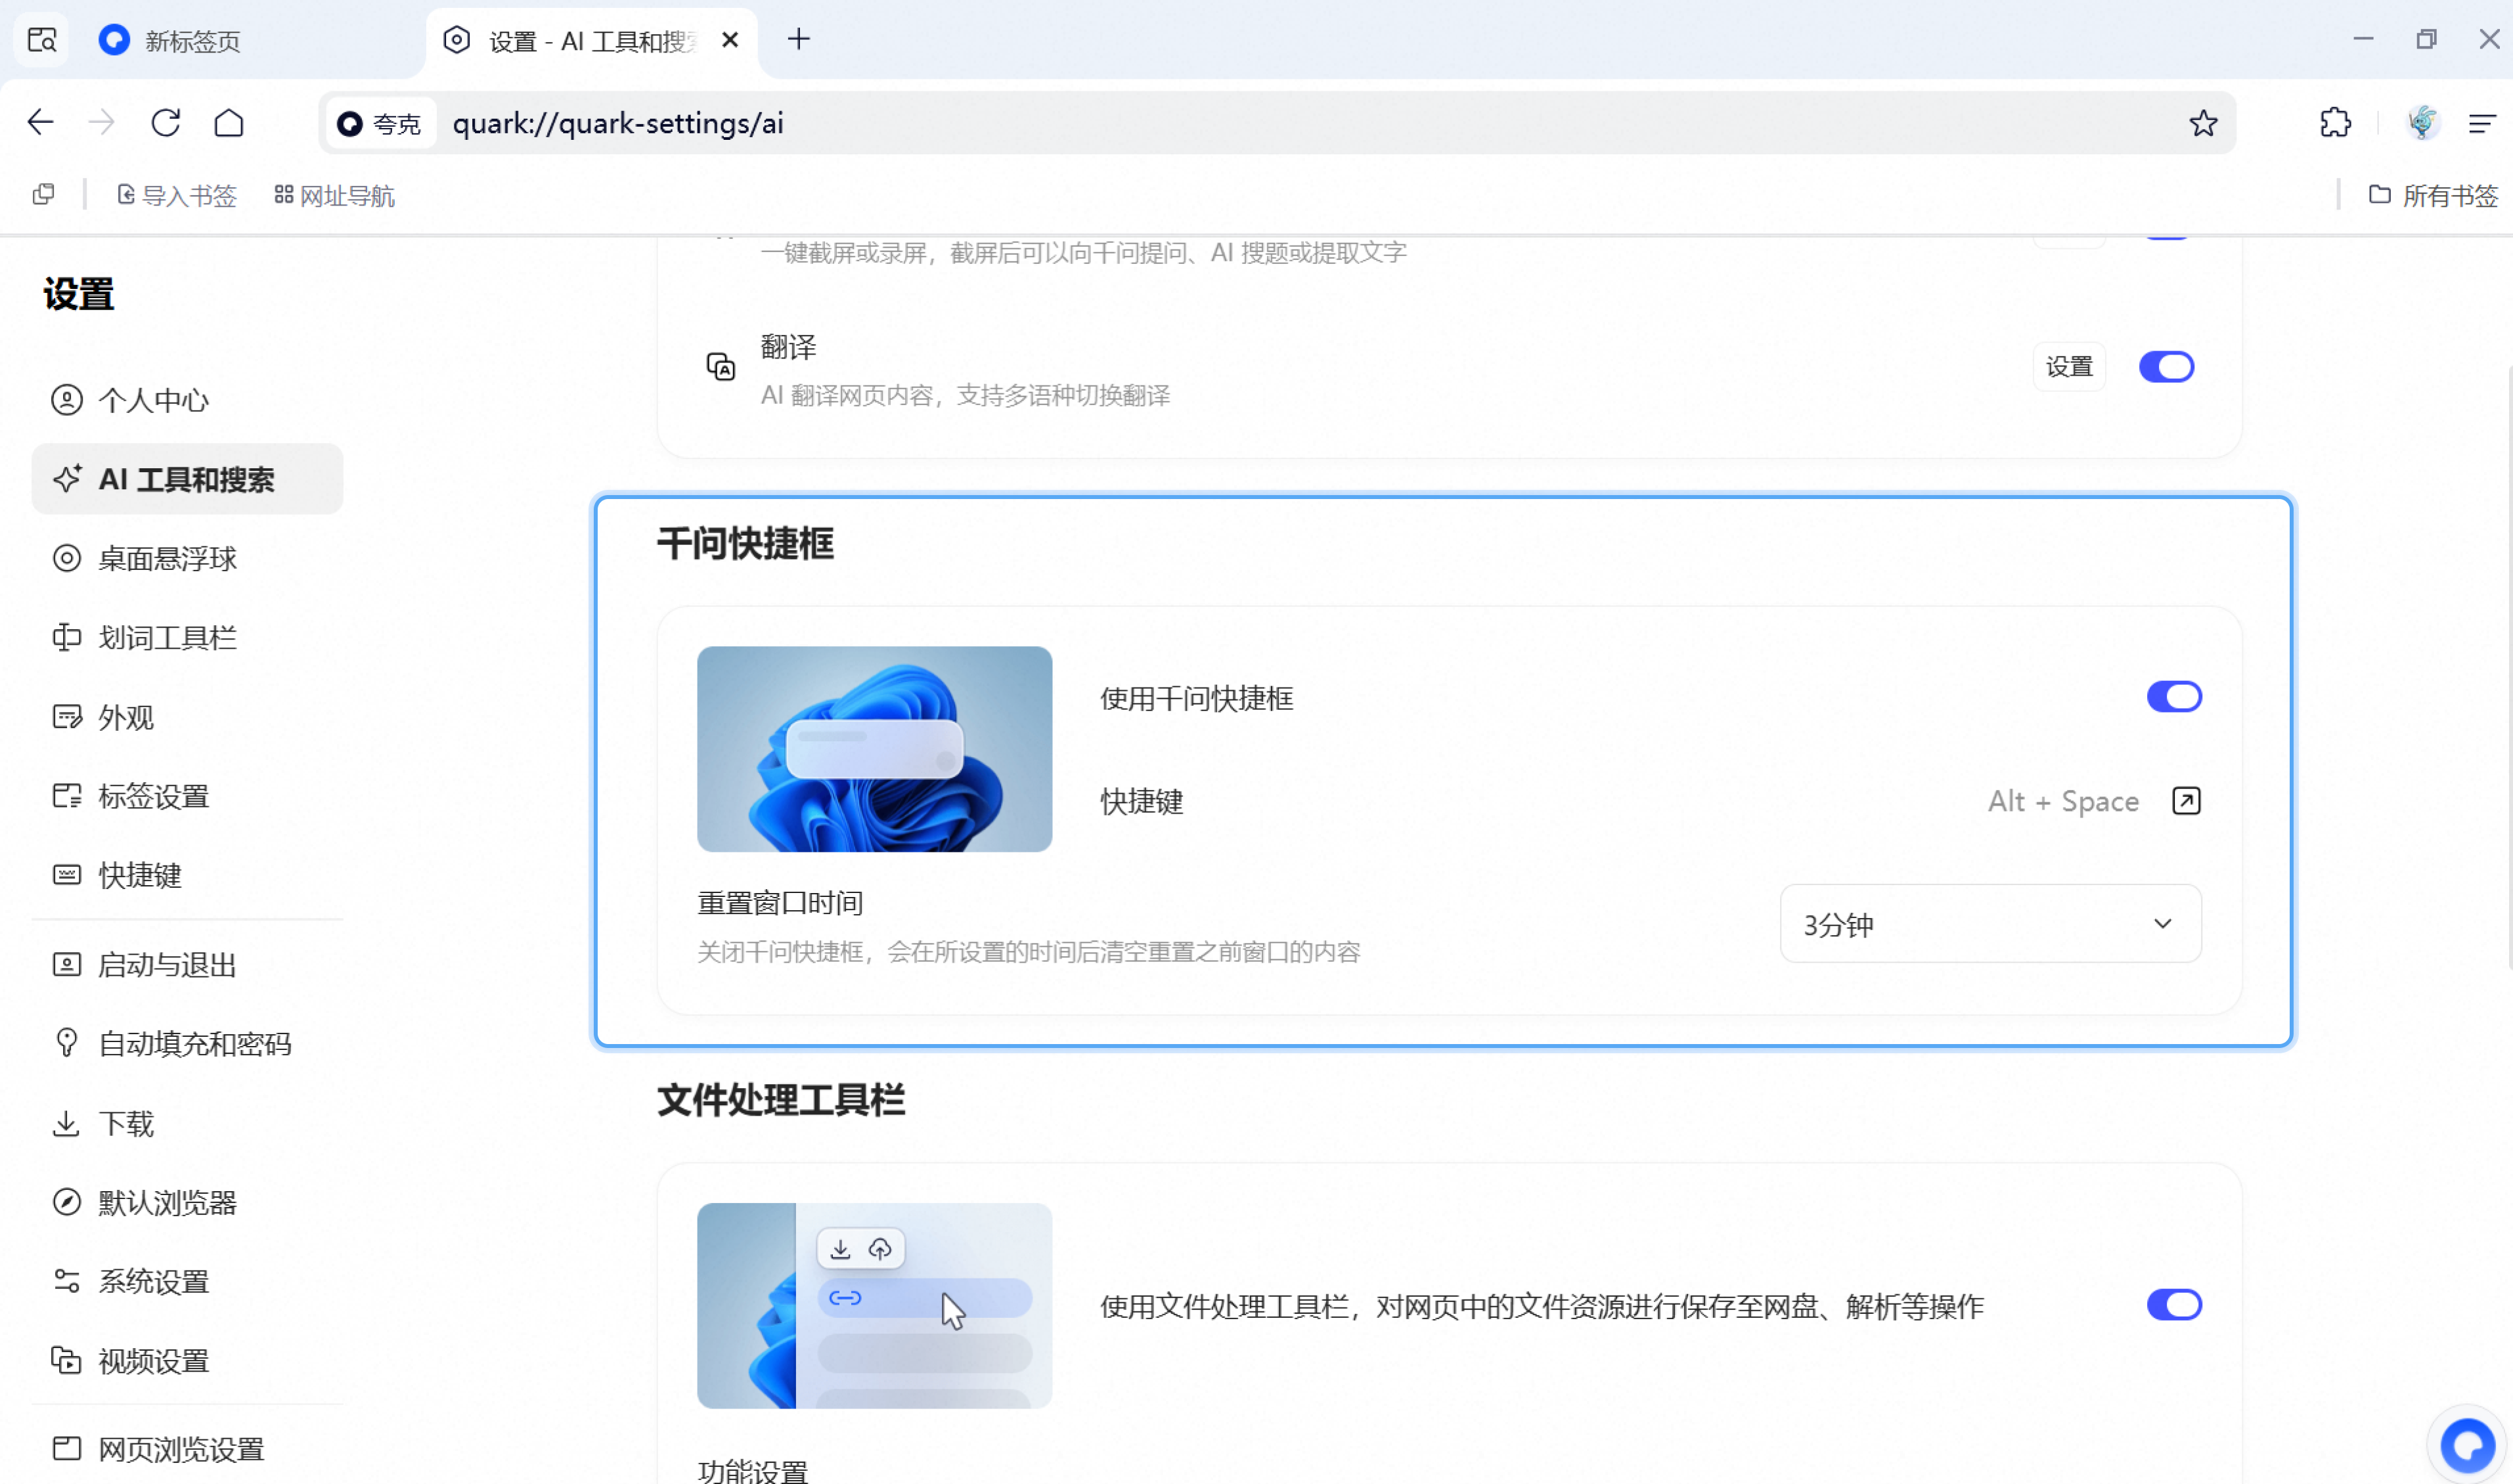Screen dimensions: 2513x1484
Task: Go to home page icon
Action: (229, 123)
